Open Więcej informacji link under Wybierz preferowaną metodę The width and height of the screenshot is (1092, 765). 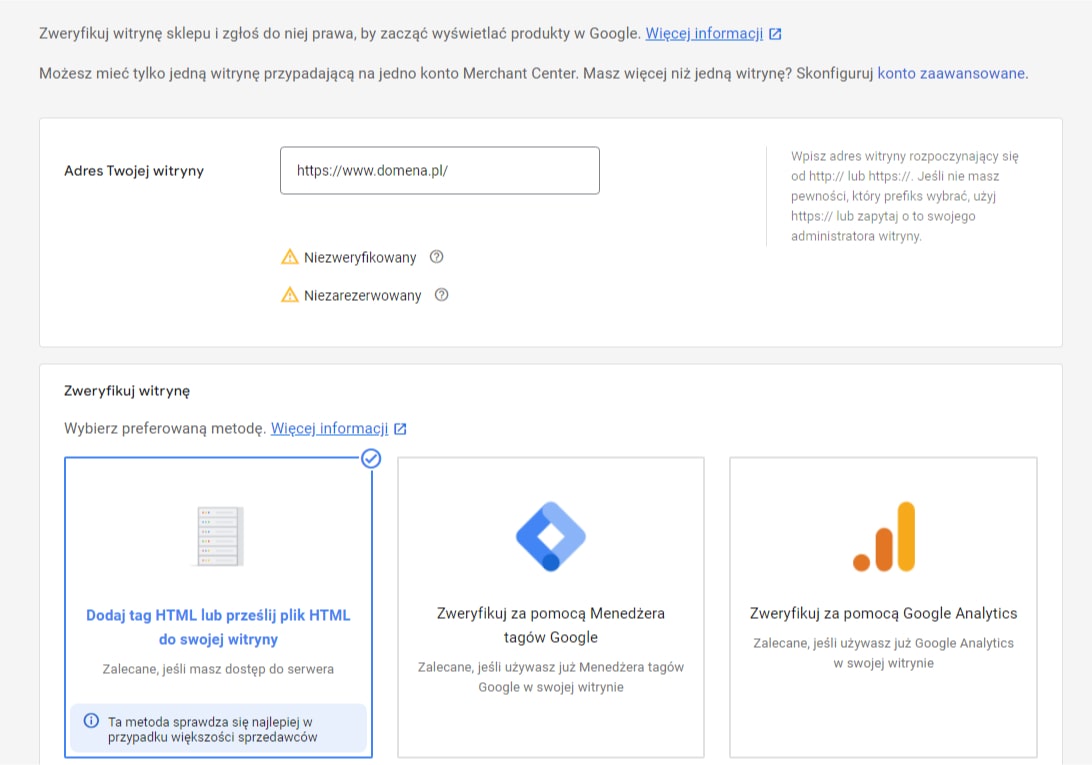[329, 428]
